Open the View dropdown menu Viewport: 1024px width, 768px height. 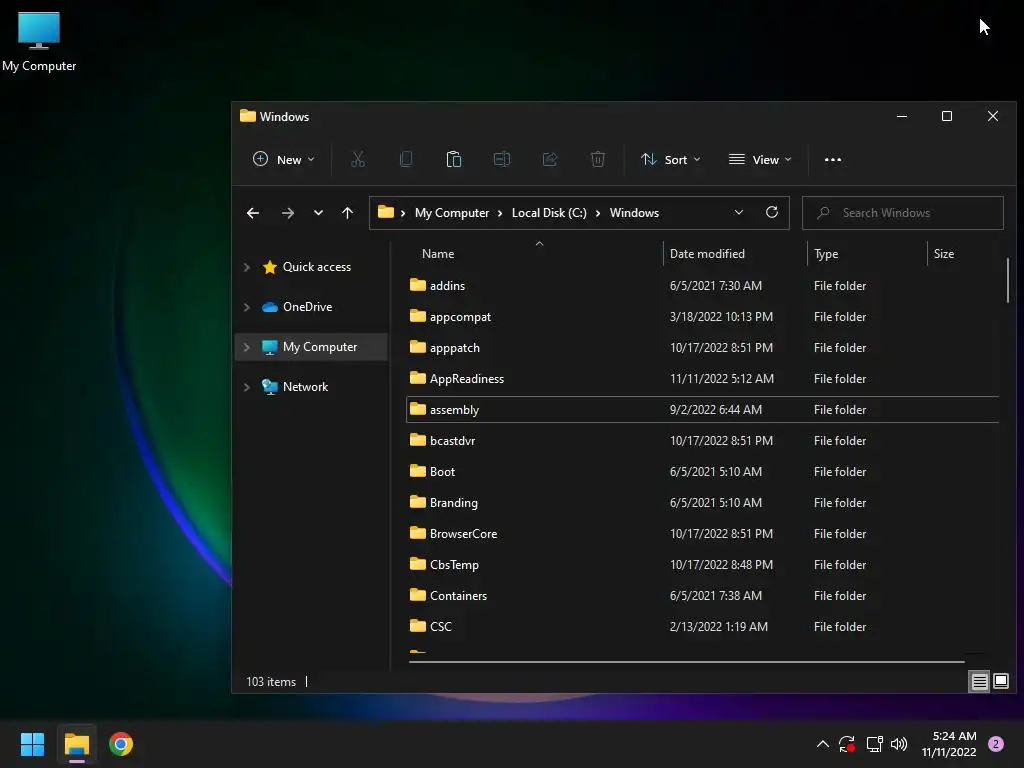point(760,159)
